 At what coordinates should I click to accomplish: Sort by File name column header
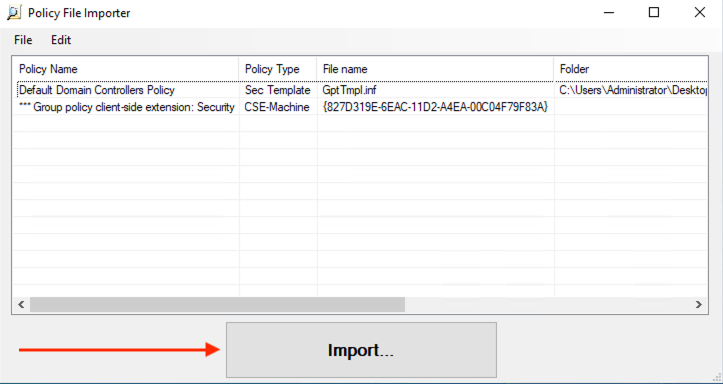(x=435, y=69)
